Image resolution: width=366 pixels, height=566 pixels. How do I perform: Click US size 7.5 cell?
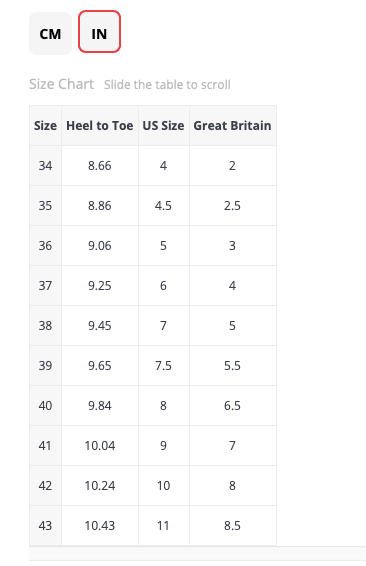pyautogui.click(x=164, y=366)
